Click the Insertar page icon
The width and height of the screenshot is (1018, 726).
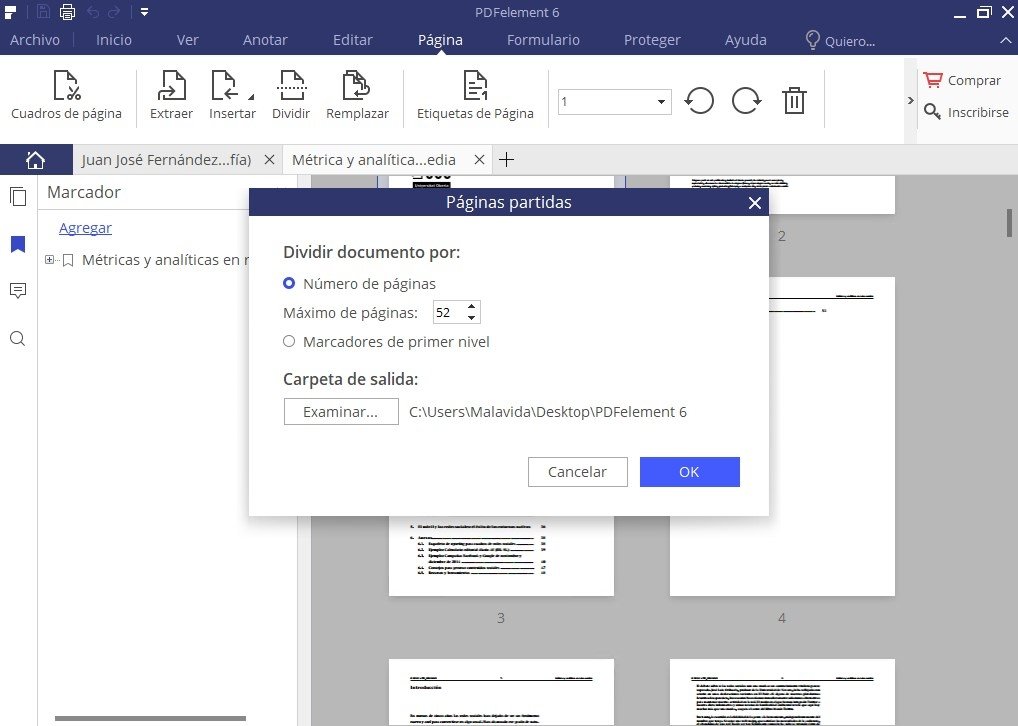(225, 86)
